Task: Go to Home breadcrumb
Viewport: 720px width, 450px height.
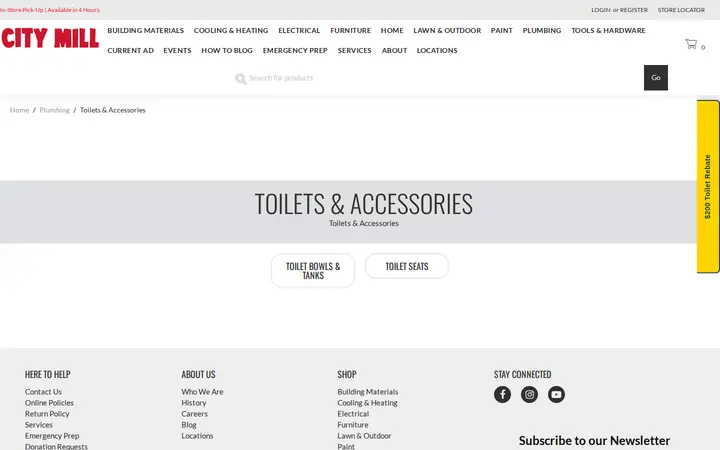Action: (x=19, y=110)
